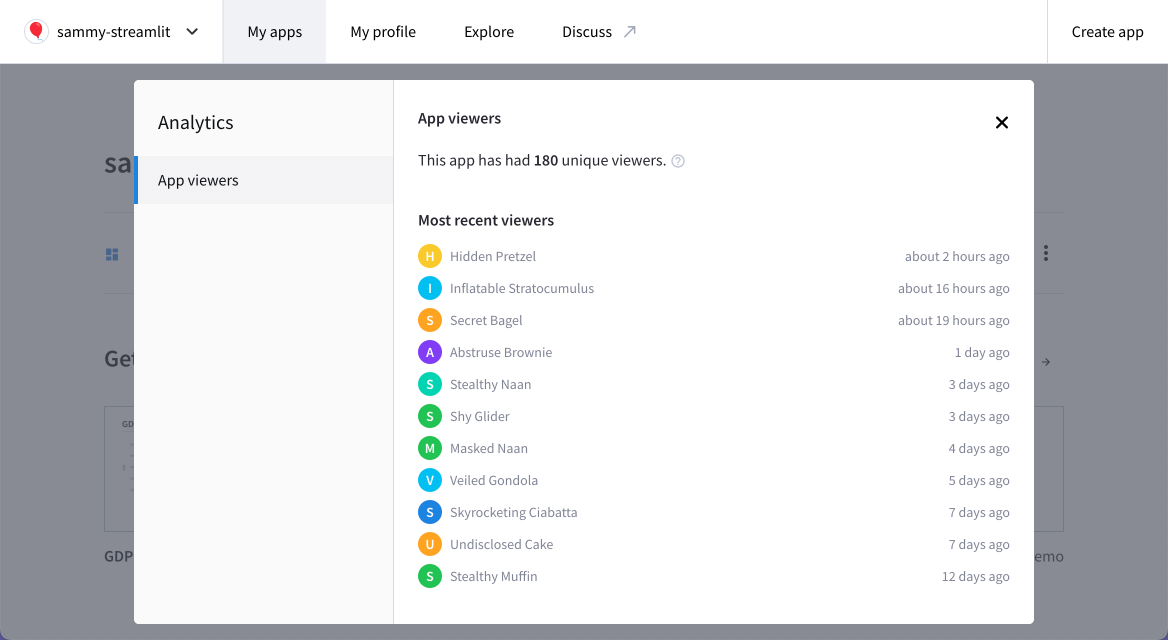Image resolution: width=1168 pixels, height=640 pixels.
Task: Select the Shy Glider viewer entry
Action: 479,416
